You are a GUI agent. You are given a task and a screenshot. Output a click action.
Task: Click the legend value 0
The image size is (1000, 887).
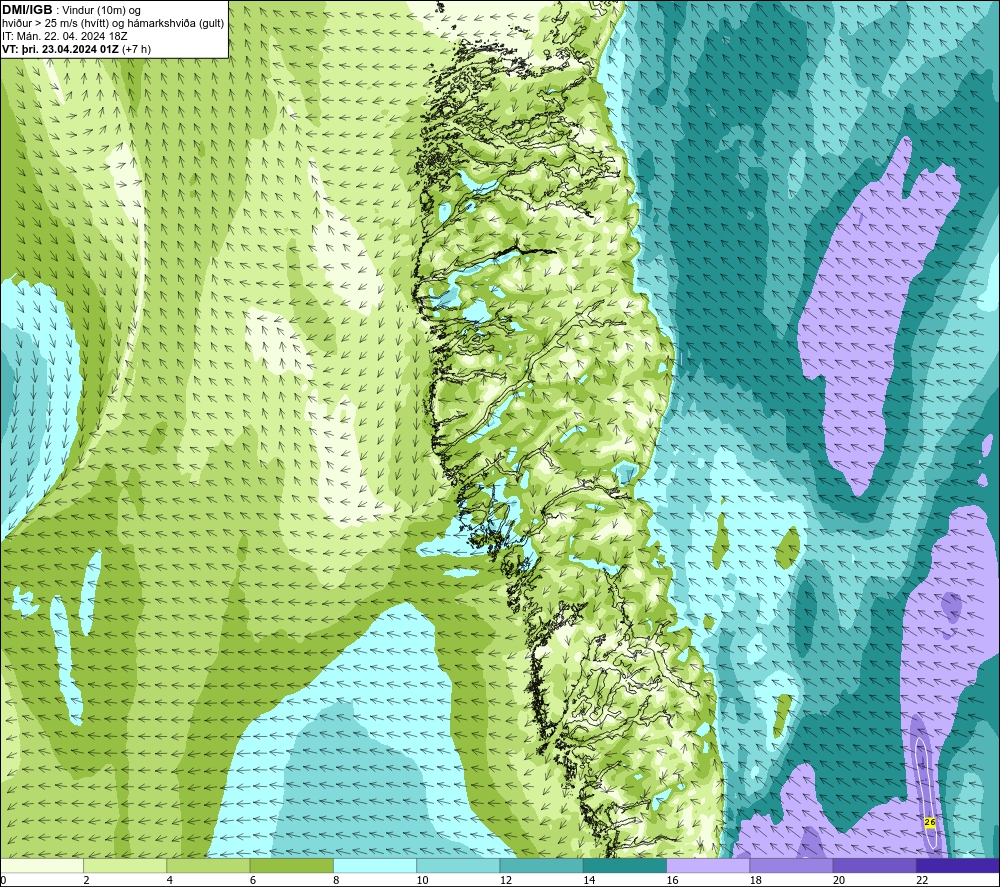tap(3, 880)
